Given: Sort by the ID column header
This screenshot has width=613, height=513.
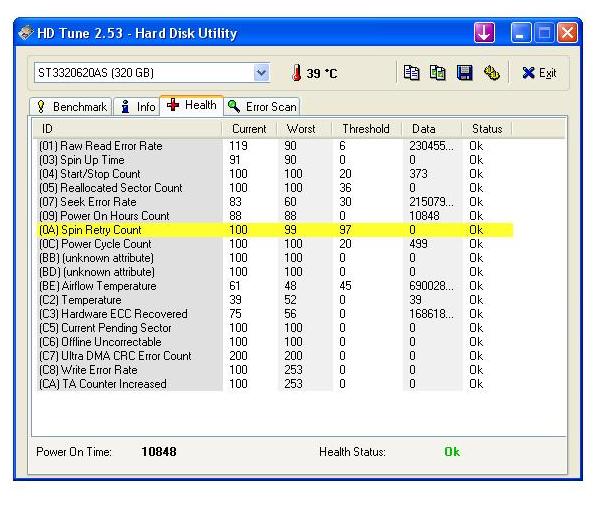Looking at the screenshot, I should [127, 129].
